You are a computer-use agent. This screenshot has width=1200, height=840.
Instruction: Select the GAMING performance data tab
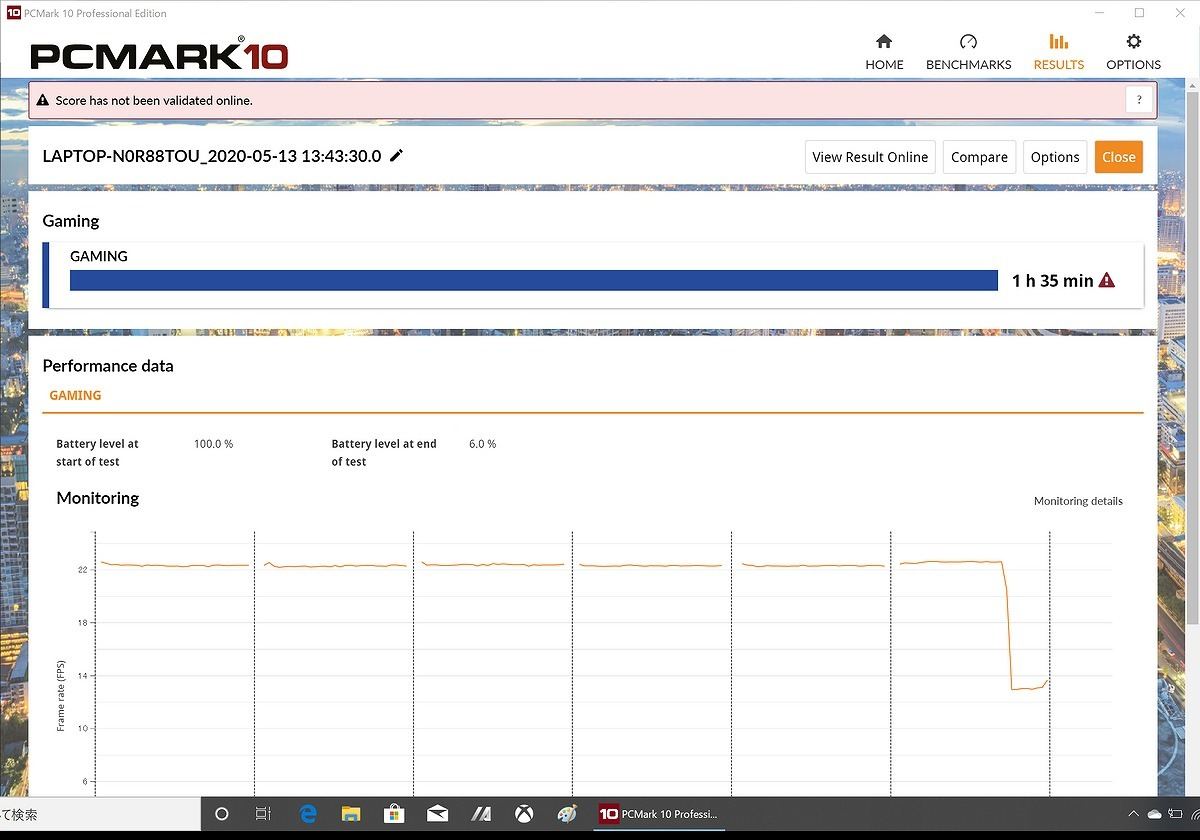point(75,395)
